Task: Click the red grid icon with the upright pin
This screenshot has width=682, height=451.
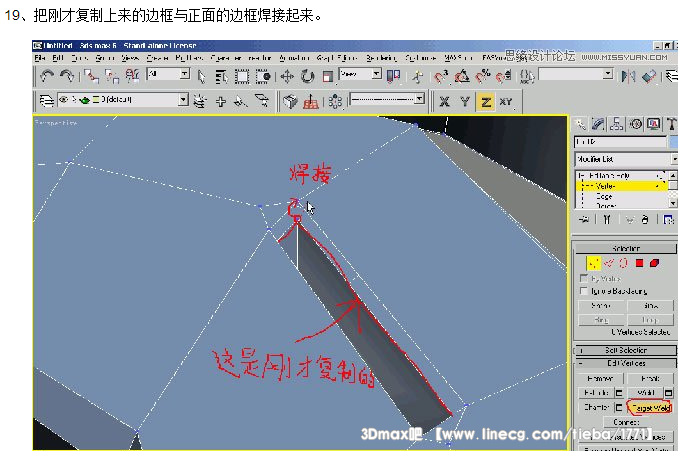Action: pyautogui.click(x=311, y=102)
